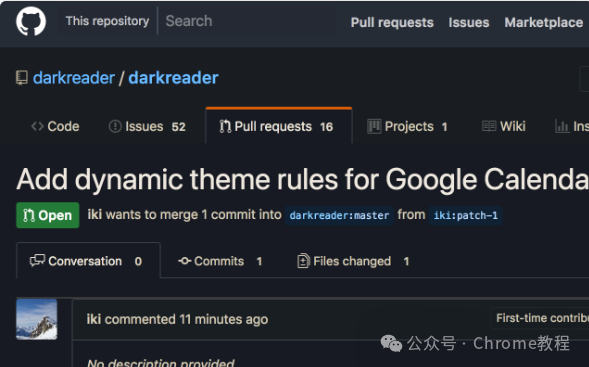Open Pull requests in top navigation
Screen dimensions: 589x367
click(392, 23)
